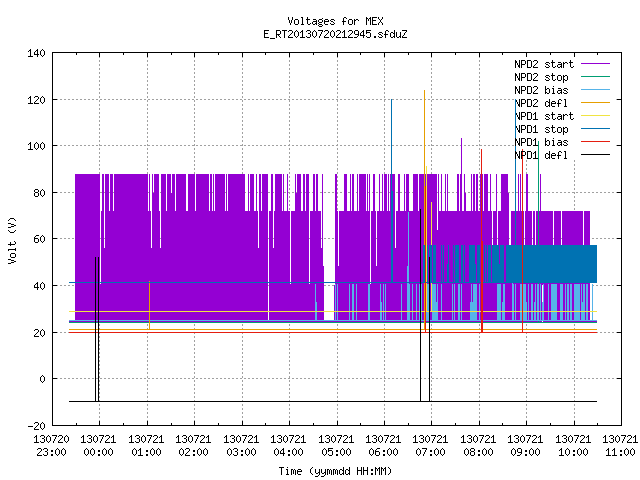
Task: Select the filename E_RT20130720212945.sfduZ subtitle
Action: tap(335, 34)
